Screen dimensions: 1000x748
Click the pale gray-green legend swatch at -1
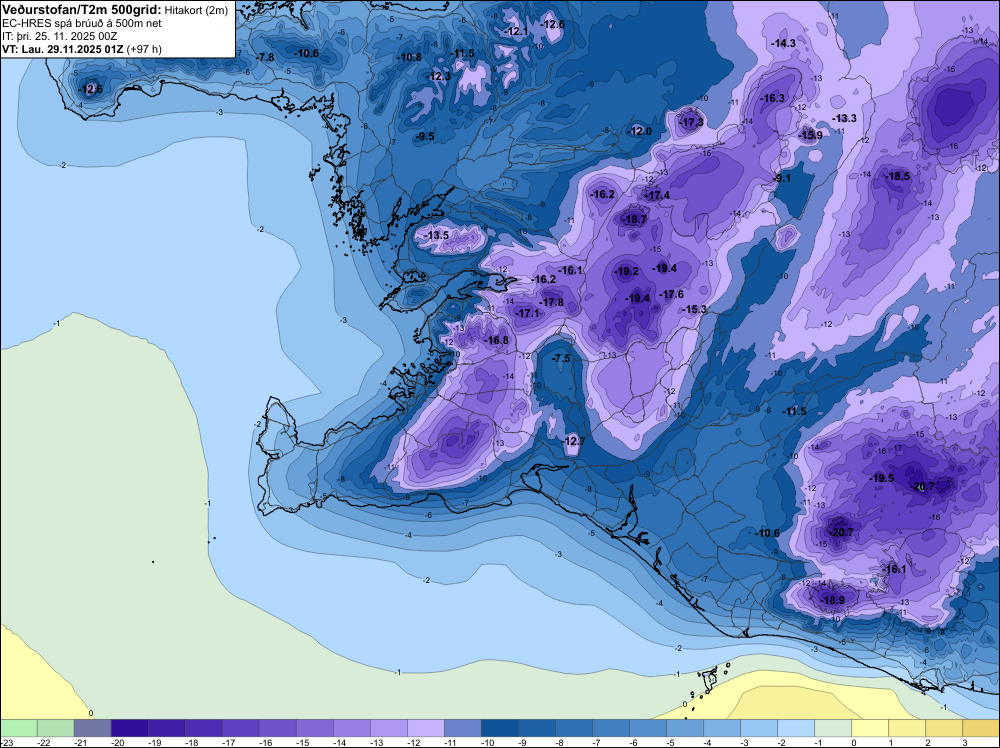coord(833,728)
